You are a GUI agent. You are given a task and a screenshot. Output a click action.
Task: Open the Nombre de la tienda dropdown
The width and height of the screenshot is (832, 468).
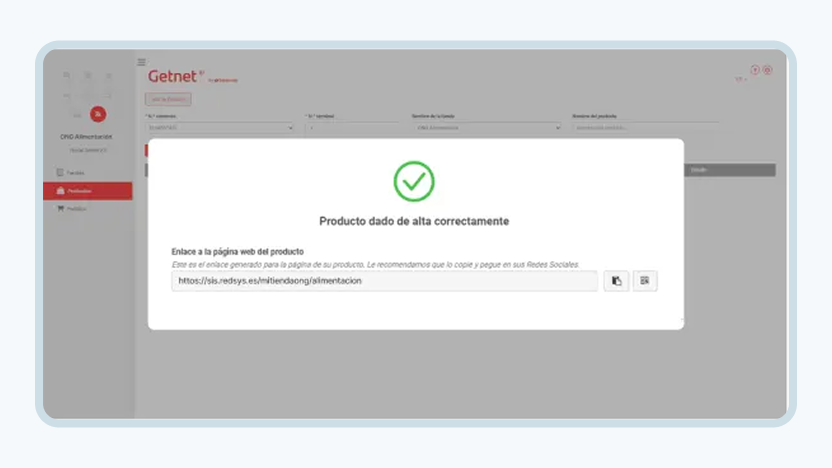[x=487, y=128]
